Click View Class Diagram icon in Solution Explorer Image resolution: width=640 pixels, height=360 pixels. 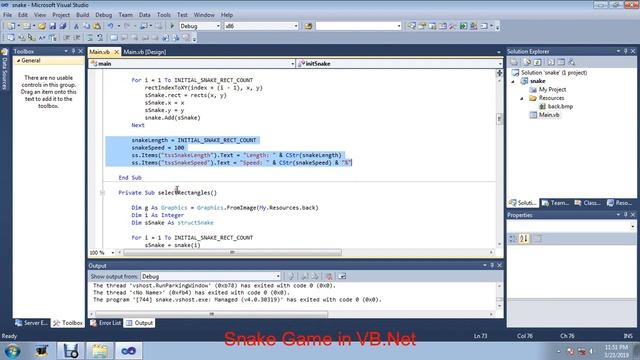[571, 62]
